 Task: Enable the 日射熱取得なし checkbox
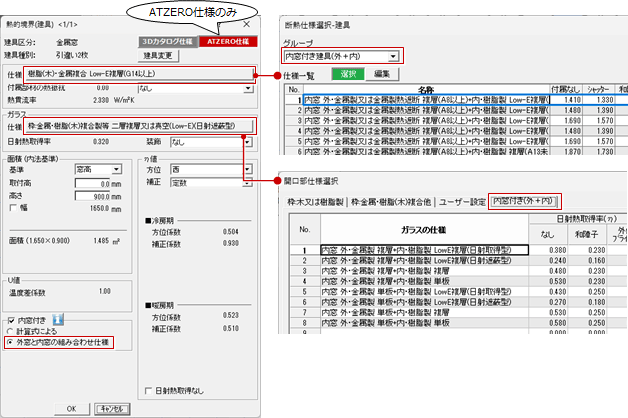148,389
